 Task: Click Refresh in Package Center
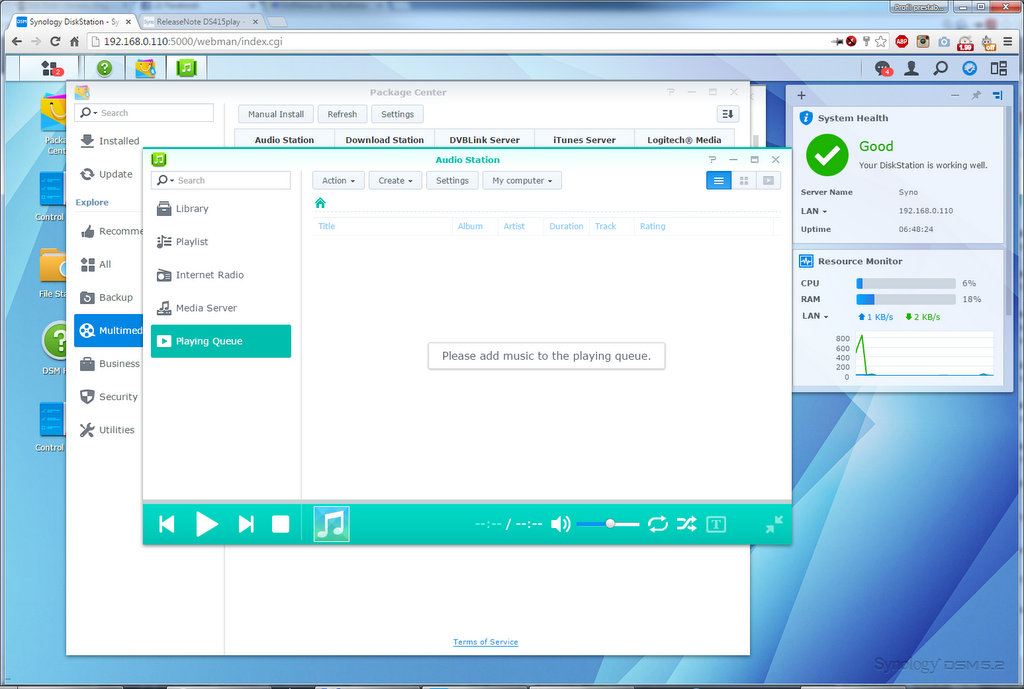[x=342, y=114]
